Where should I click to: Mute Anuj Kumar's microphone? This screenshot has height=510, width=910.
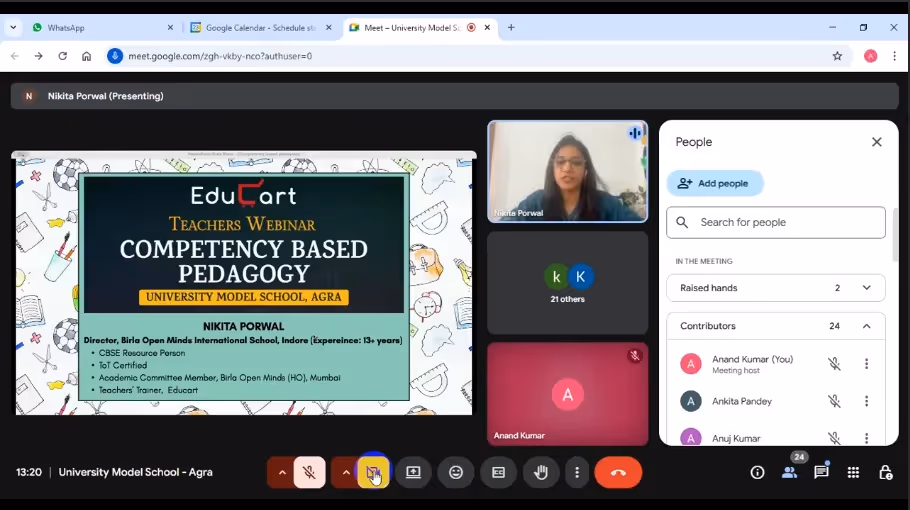834,438
